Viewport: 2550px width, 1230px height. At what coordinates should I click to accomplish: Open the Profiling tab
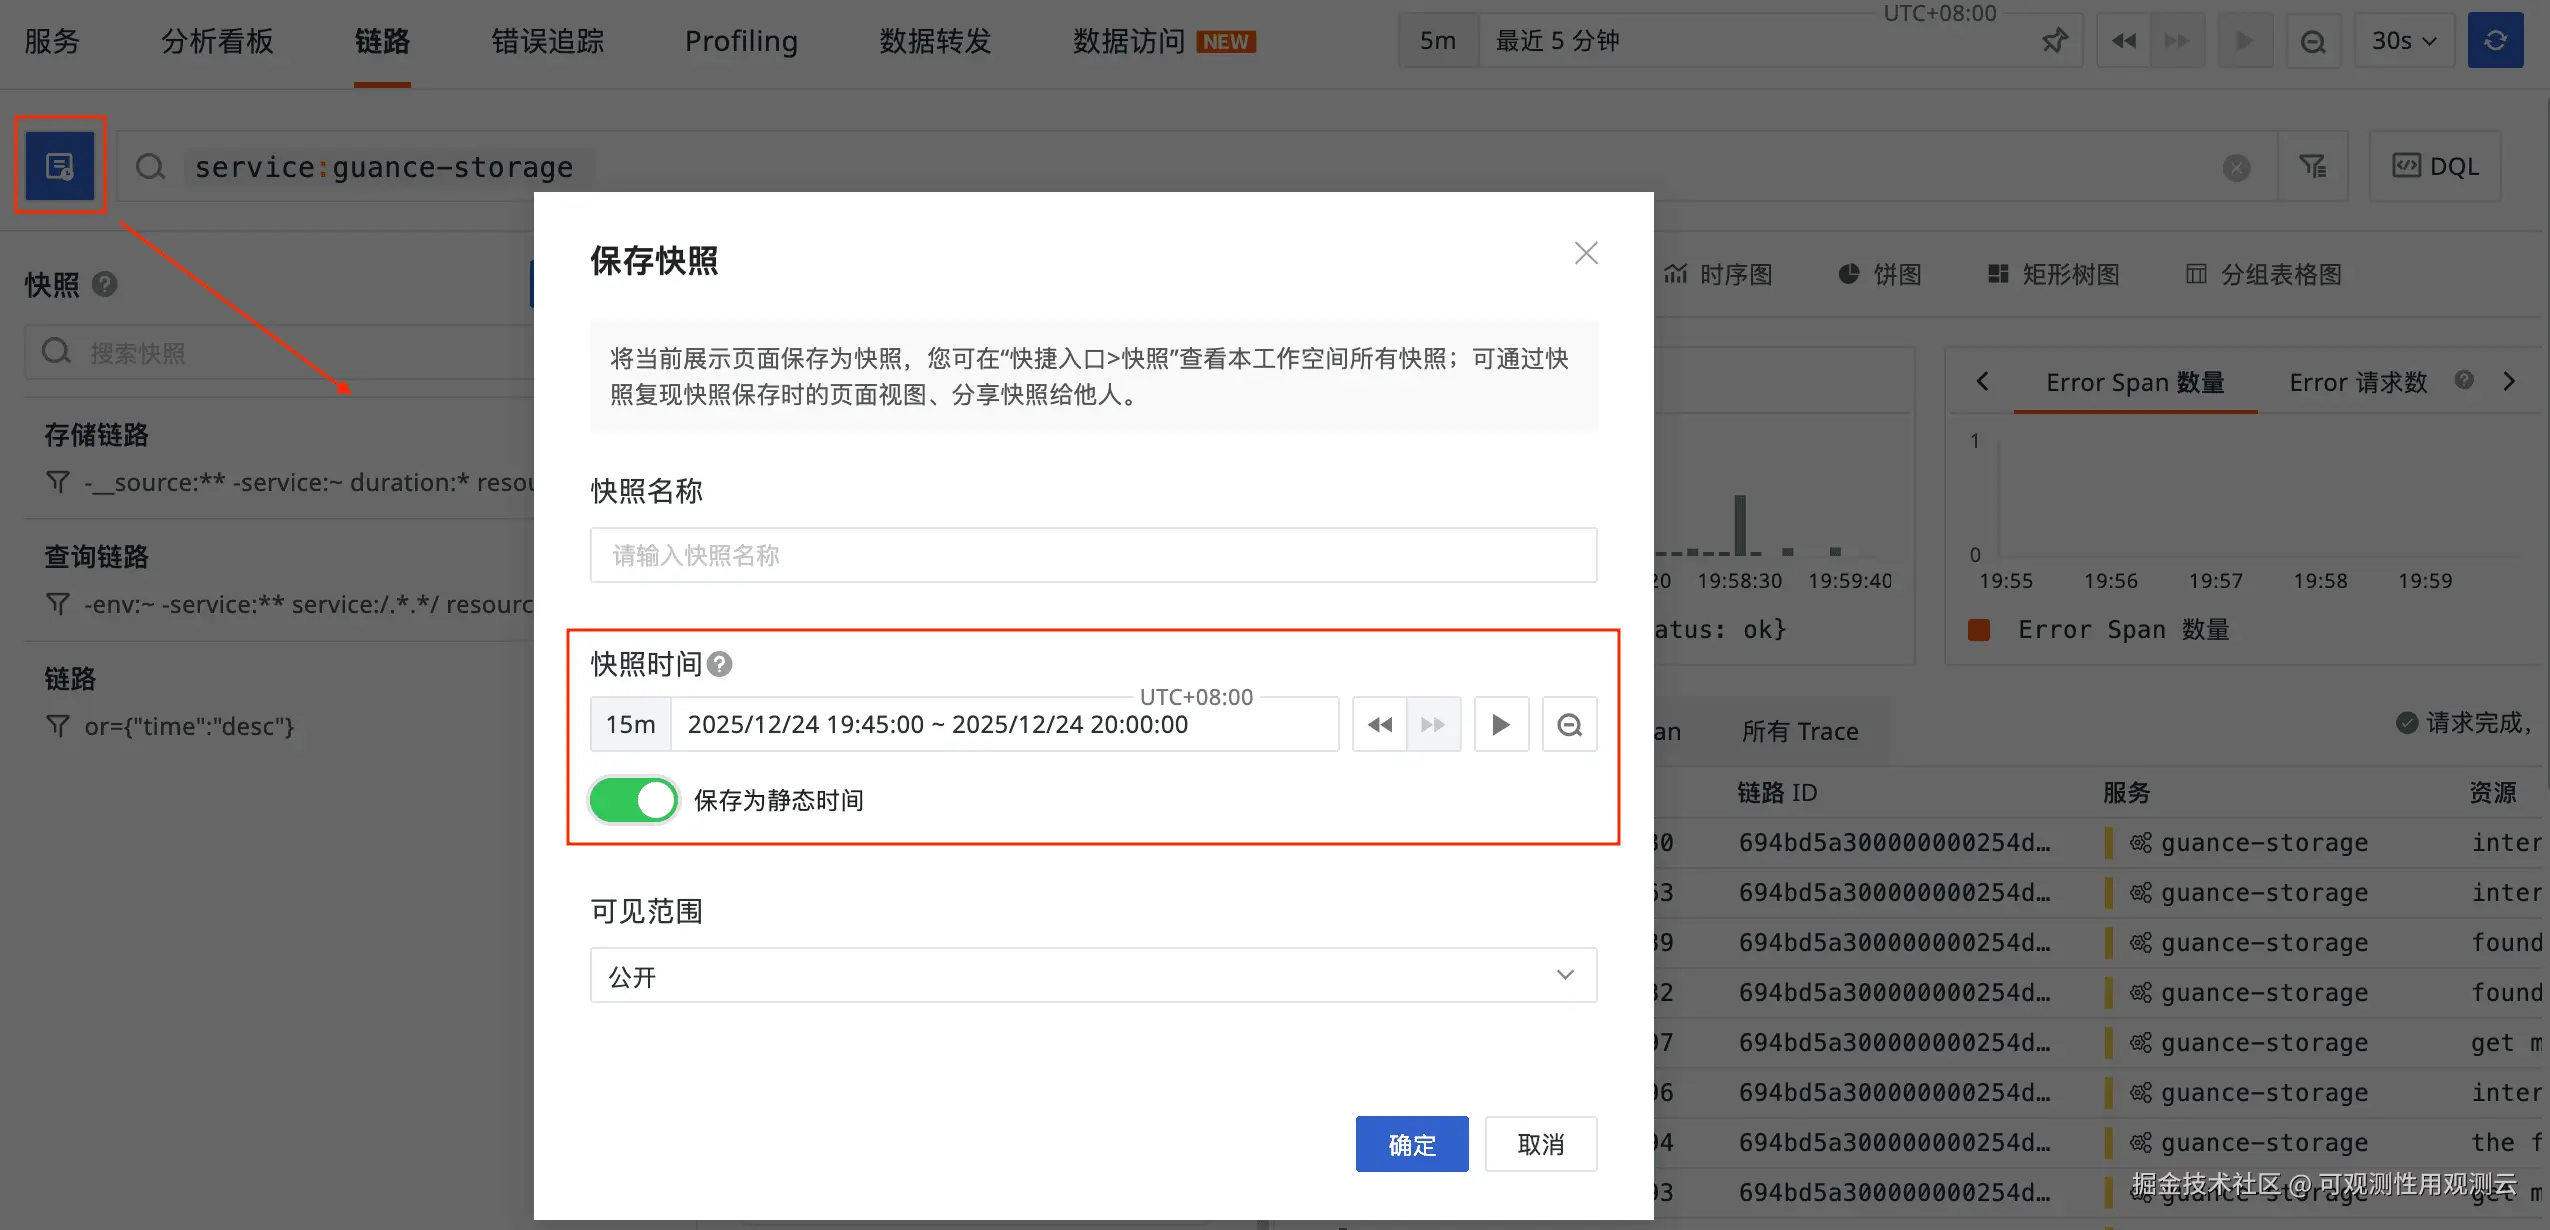741,41
